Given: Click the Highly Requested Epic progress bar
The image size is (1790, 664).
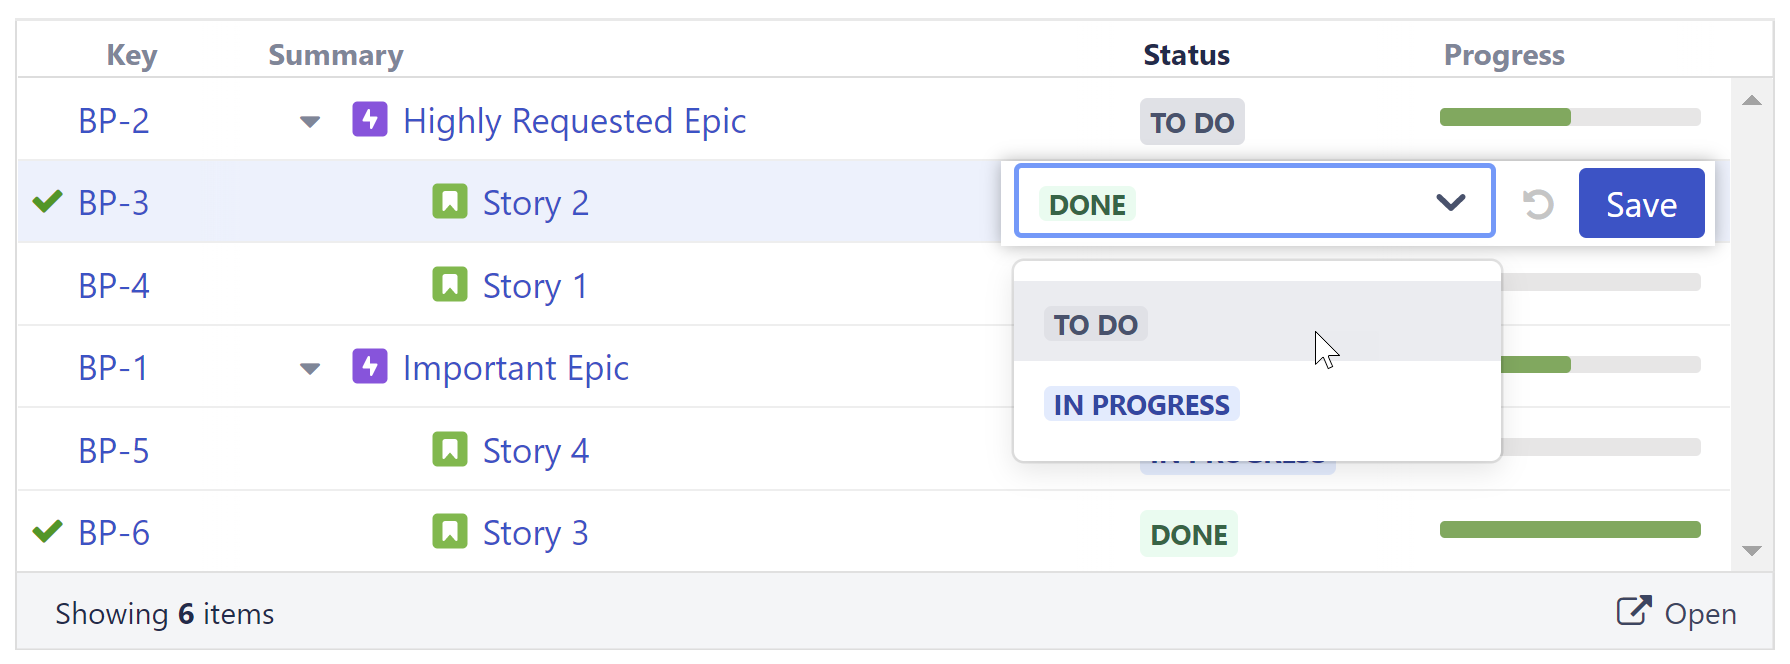Looking at the screenshot, I should [1569, 118].
